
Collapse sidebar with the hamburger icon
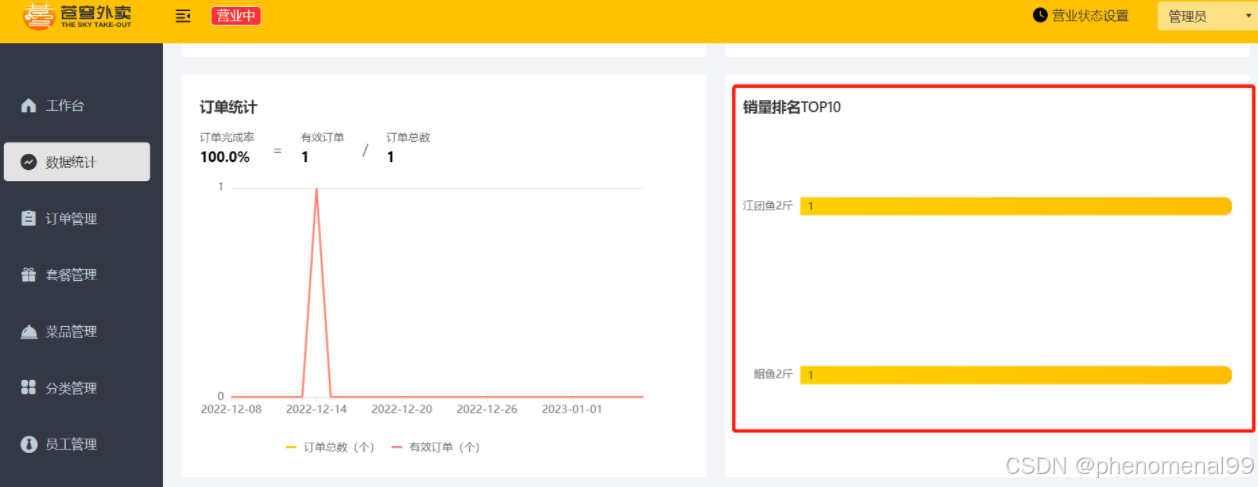(183, 16)
